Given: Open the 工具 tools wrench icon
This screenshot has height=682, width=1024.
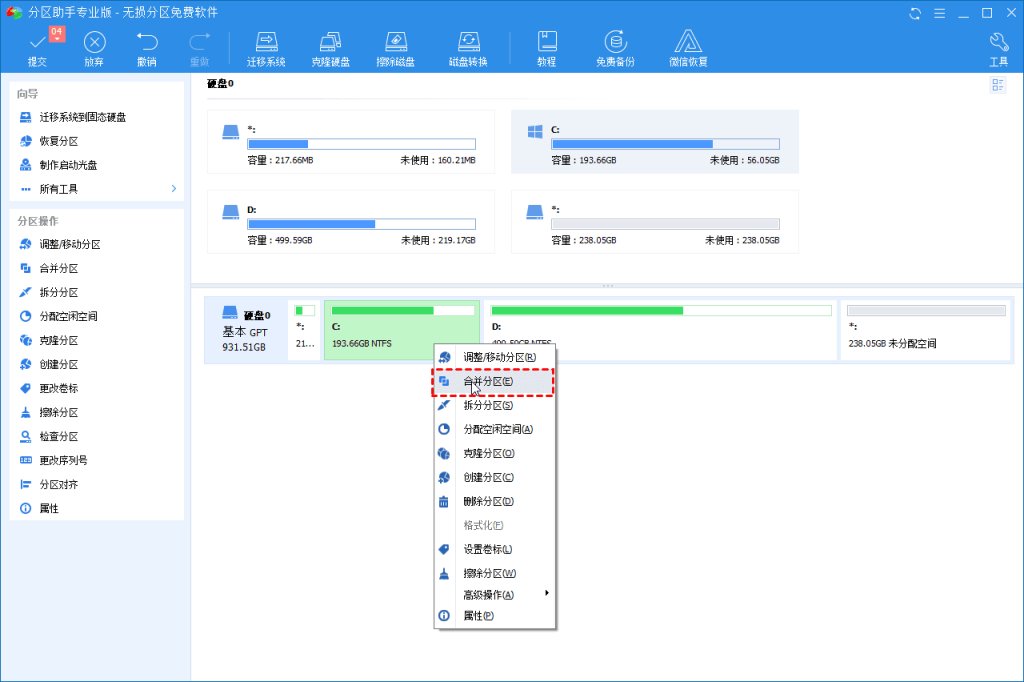Looking at the screenshot, I should [999, 49].
